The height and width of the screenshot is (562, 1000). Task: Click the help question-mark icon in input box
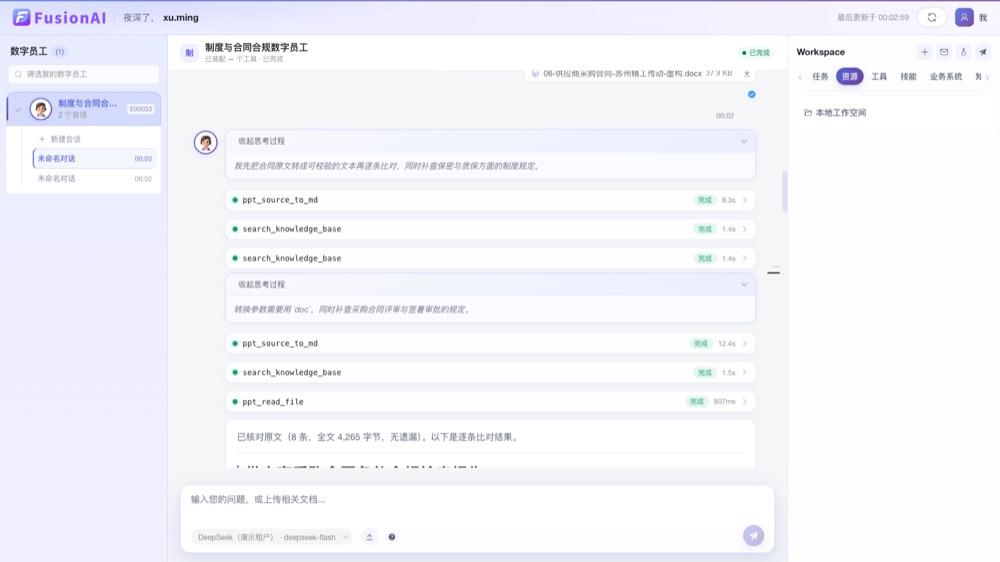coord(392,537)
